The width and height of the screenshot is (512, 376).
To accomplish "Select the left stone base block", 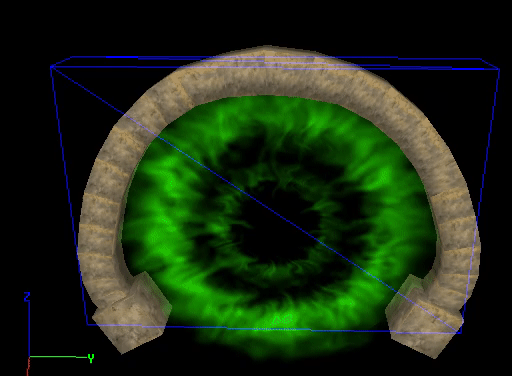I will [133, 312].
